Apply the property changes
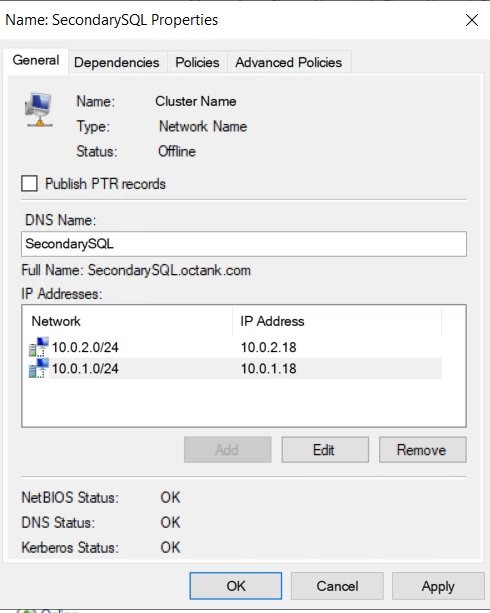Image resolution: width=490 pixels, height=613 pixels. click(438, 586)
